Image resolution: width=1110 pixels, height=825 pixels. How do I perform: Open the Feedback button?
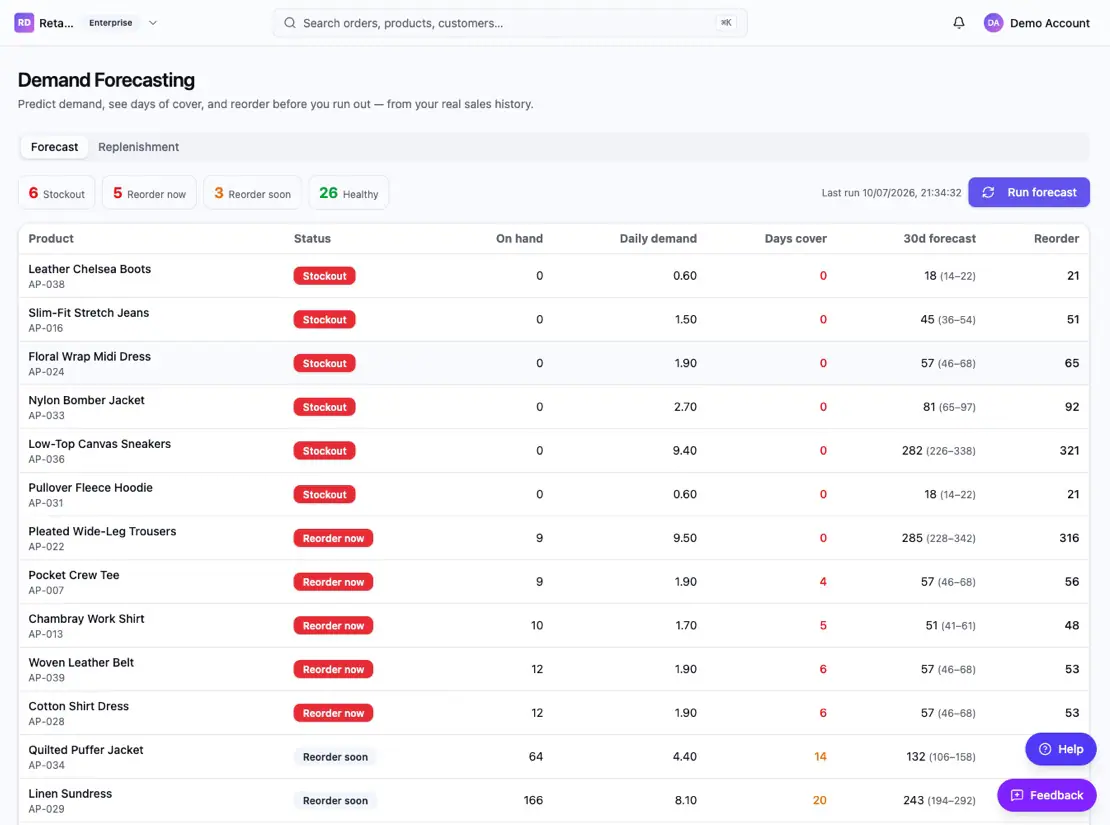tap(1047, 795)
